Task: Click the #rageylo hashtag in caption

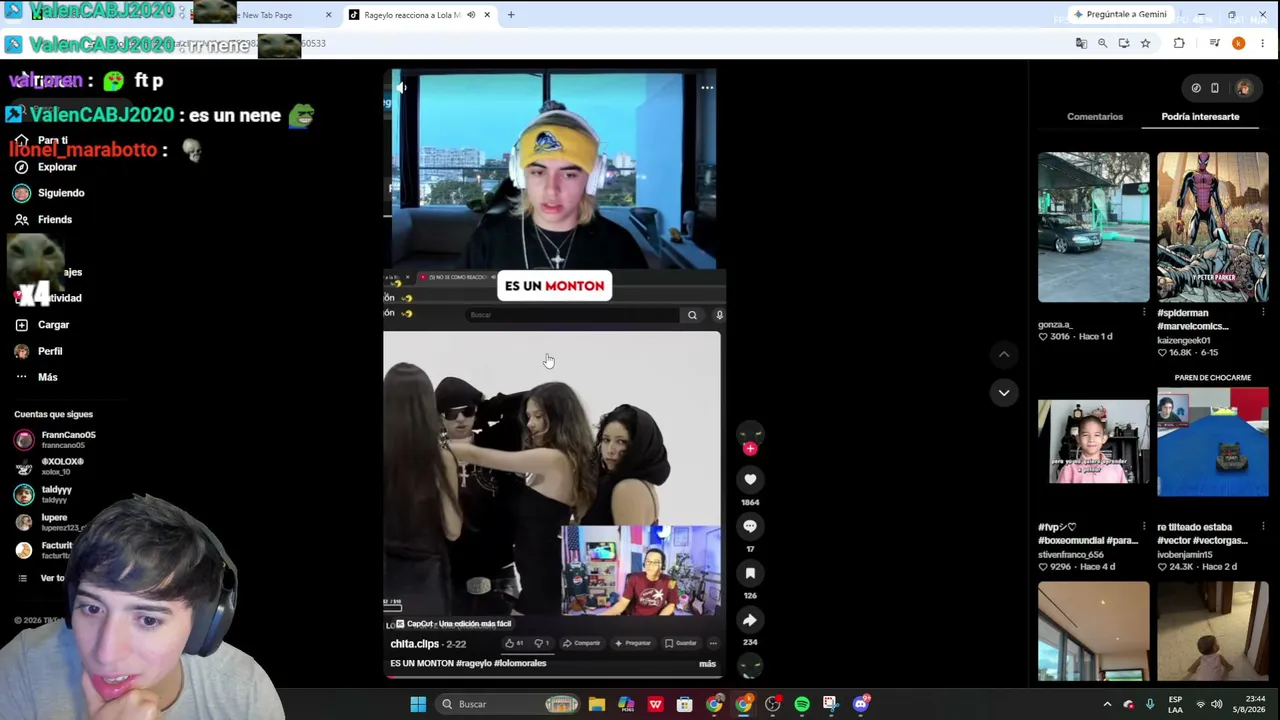Action: 474,664
